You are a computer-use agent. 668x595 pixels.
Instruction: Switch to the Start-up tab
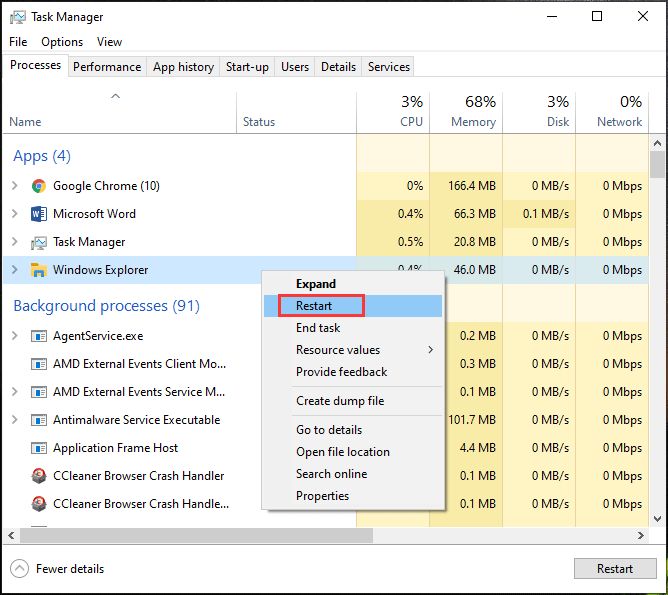click(247, 67)
